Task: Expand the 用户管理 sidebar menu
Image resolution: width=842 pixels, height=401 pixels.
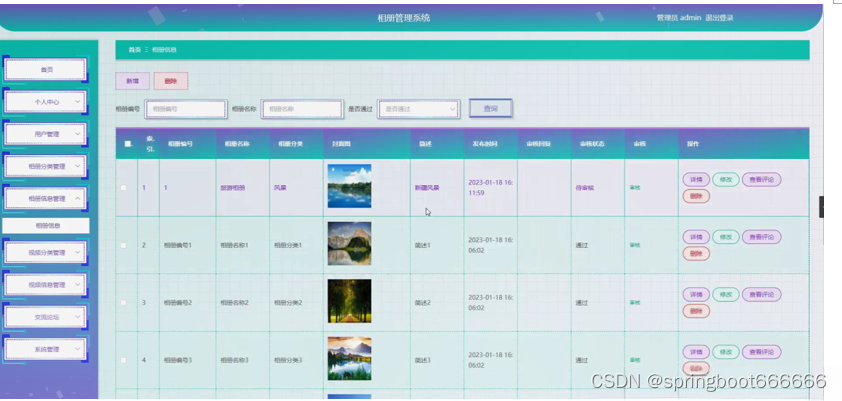Action: click(x=46, y=134)
